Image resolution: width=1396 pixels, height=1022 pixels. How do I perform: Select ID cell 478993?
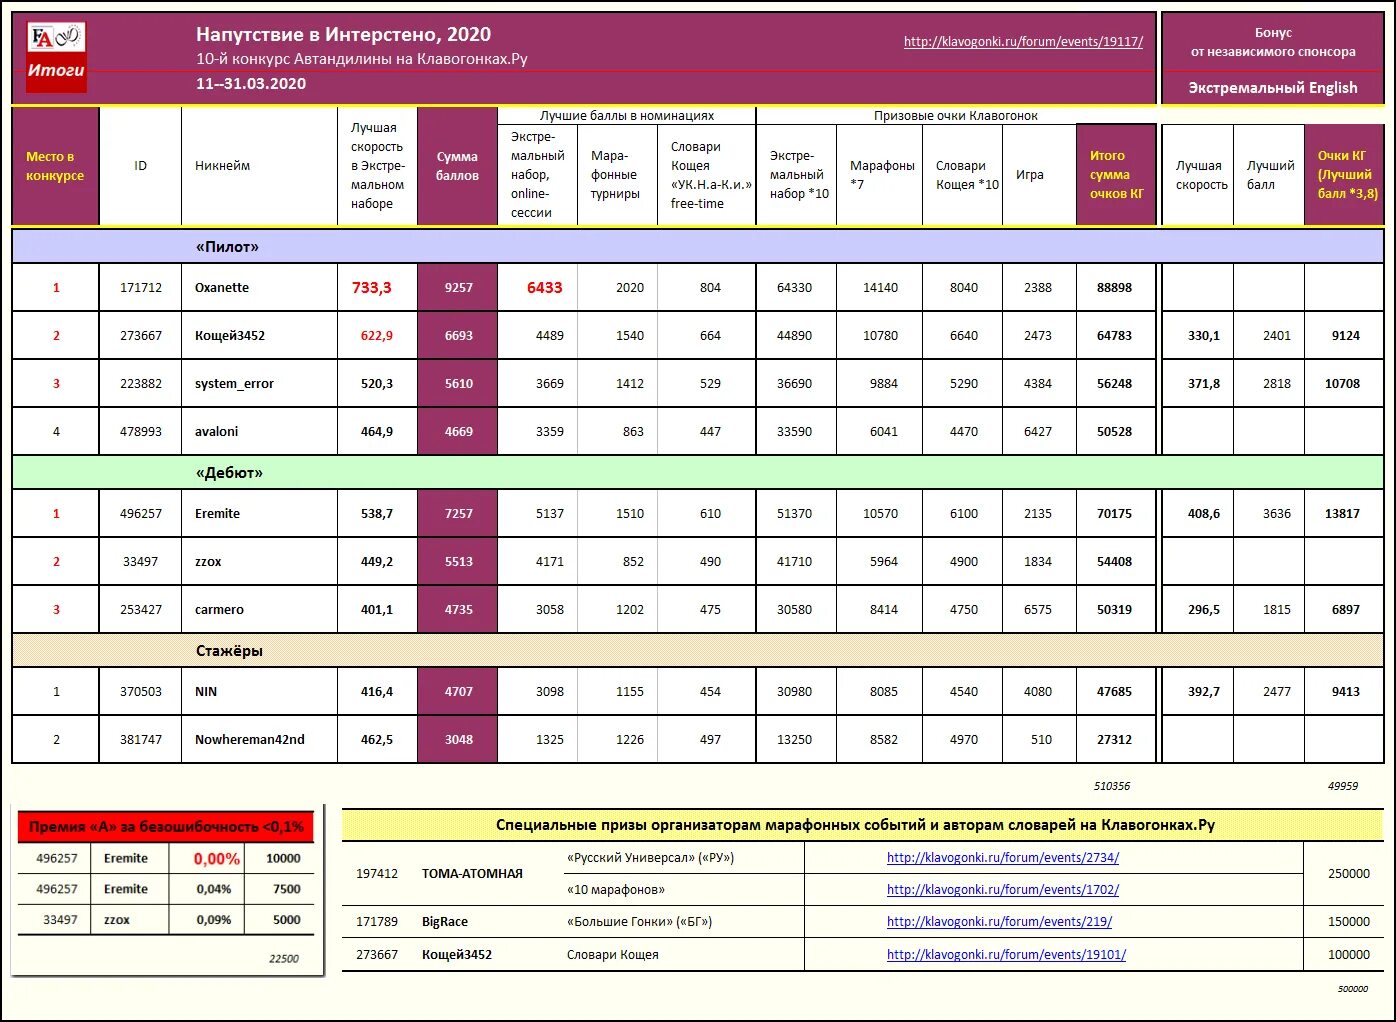[x=141, y=432]
